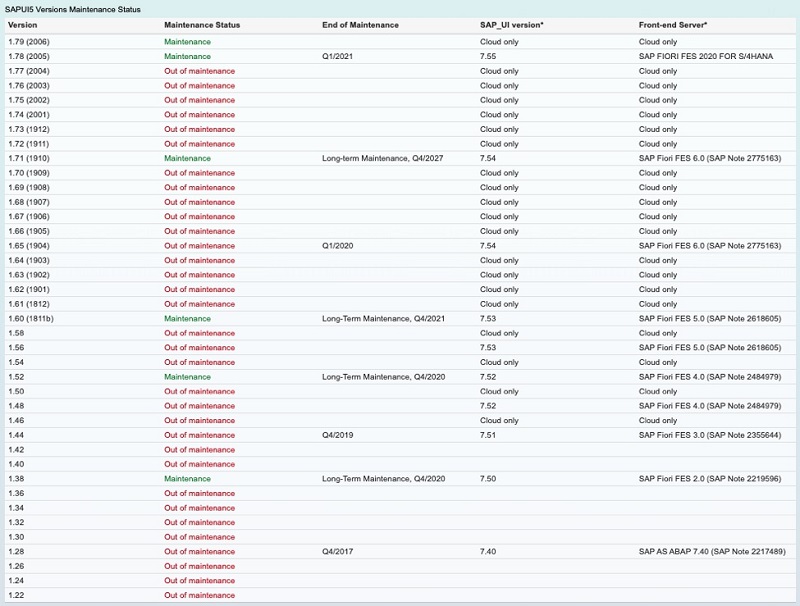Image resolution: width=800 pixels, height=606 pixels.
Task: Select version cell 1.66 (1905)
Action: tap(29, 231)
